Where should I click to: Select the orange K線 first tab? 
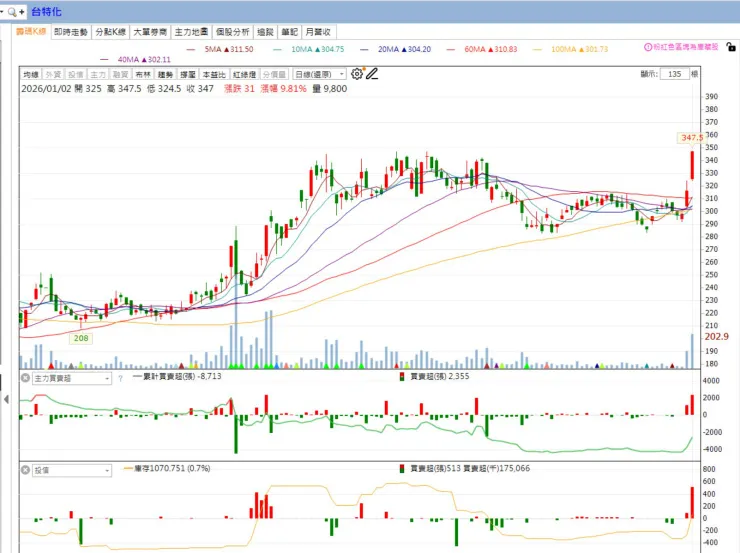[x=31, y=32]
